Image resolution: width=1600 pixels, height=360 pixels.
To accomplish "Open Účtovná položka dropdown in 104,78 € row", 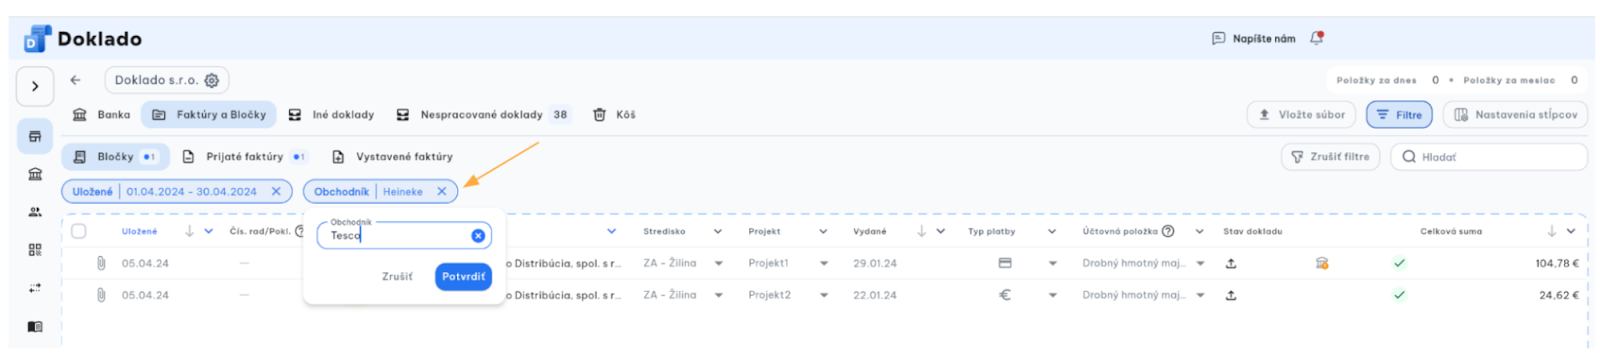I will click(1200, 264).
